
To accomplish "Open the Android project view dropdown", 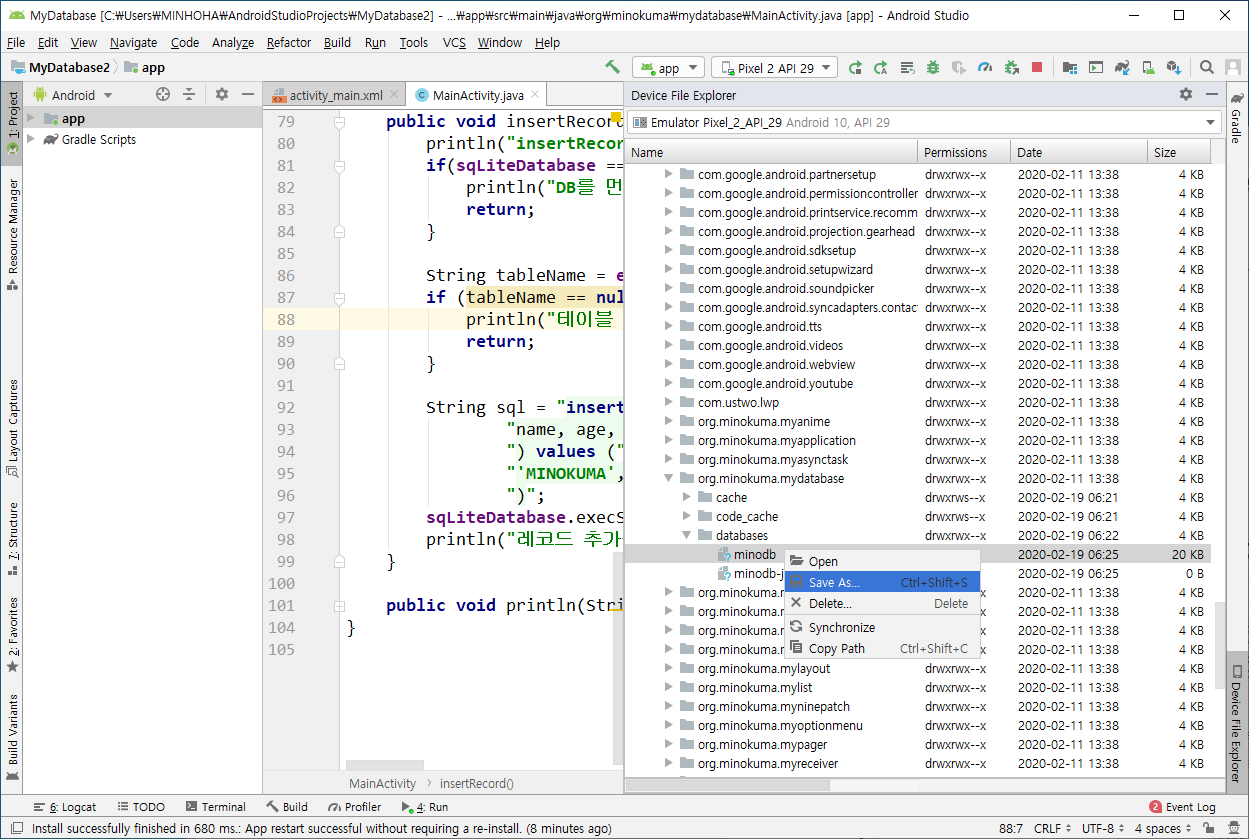I will (73, 95).
